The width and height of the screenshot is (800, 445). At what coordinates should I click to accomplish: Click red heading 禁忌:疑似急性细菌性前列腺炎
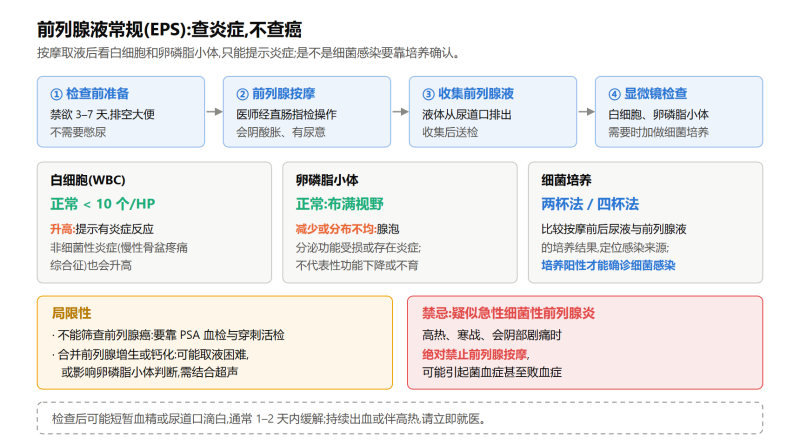[508, 313]
